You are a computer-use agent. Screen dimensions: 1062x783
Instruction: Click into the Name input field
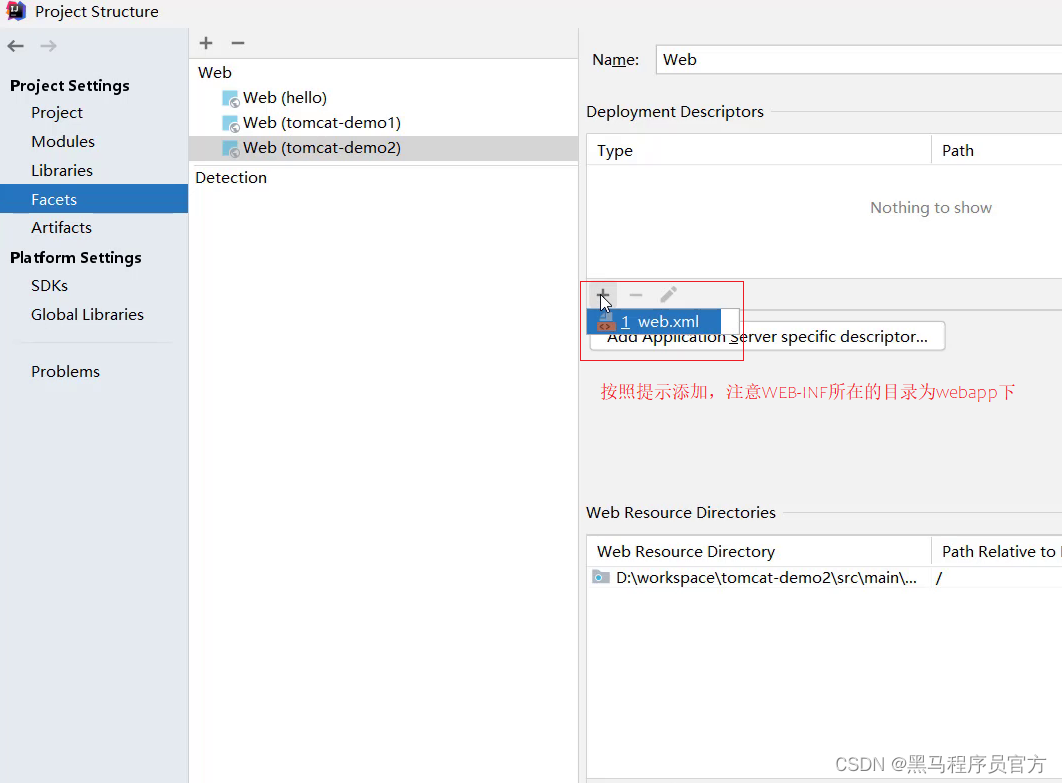(x=859, y=60)
